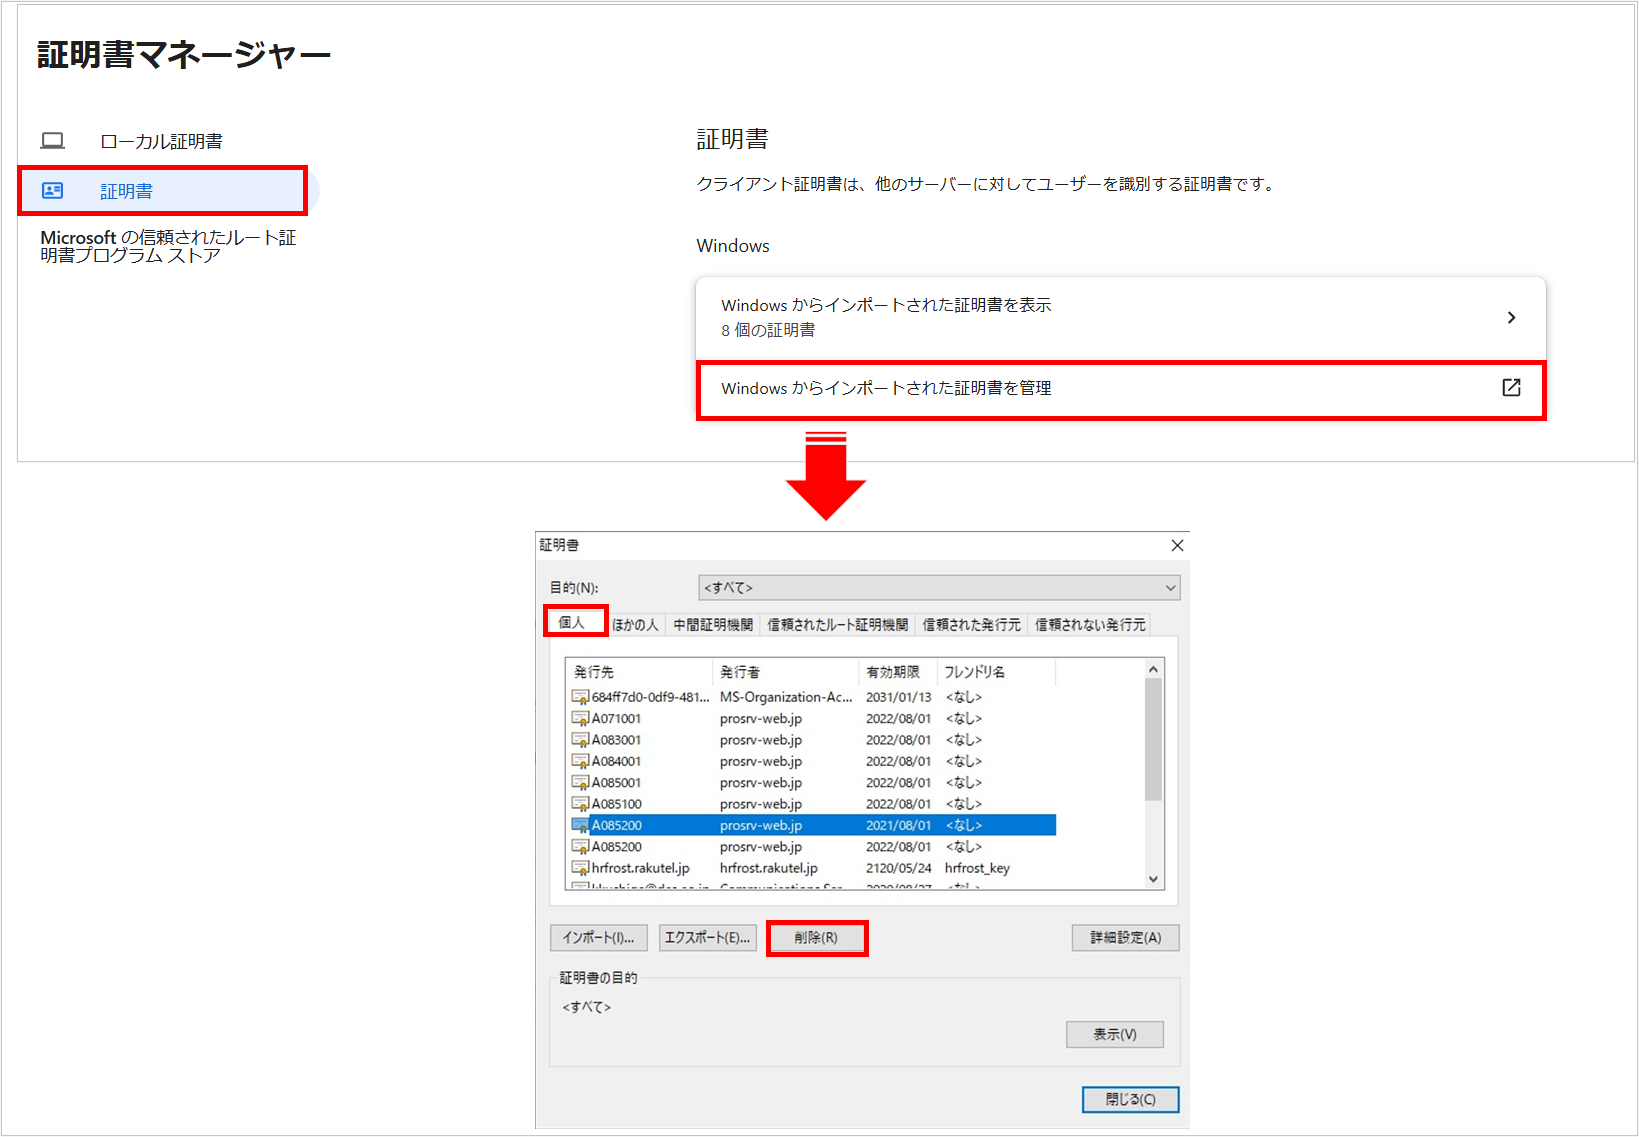Image resolution: width=1639 pixels, height=1137 pixels.
Task: Select the A083001 certificate row
Action: click(812, 740)
